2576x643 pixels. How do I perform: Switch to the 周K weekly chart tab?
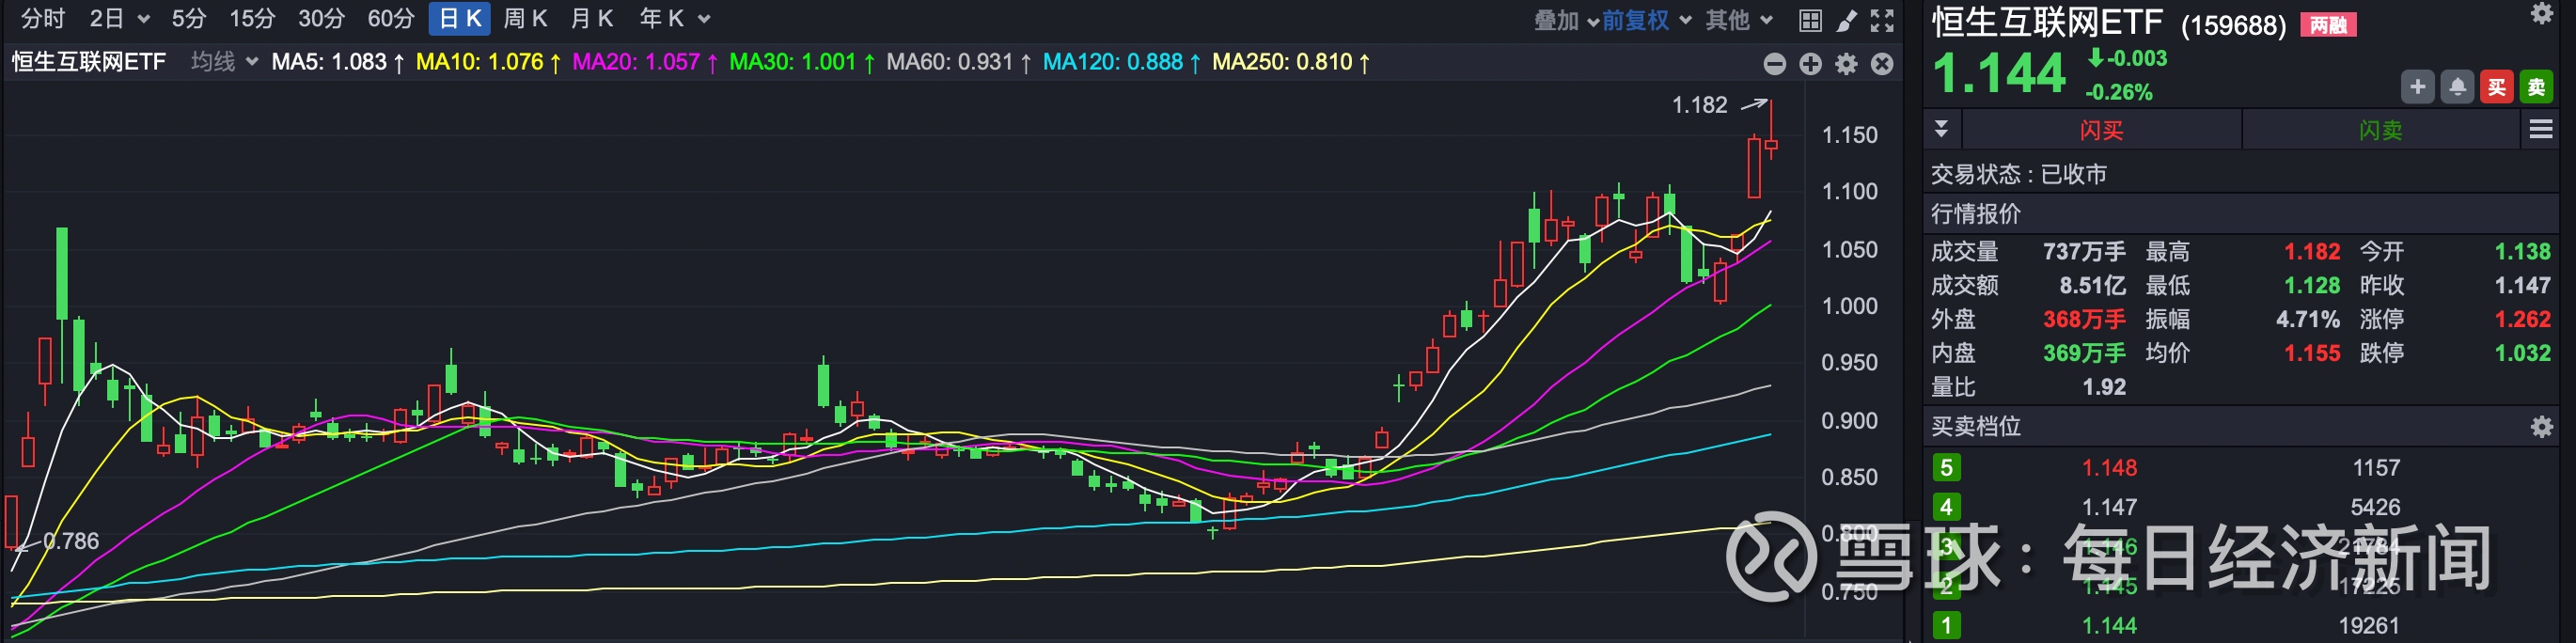[x=525, y=19]
